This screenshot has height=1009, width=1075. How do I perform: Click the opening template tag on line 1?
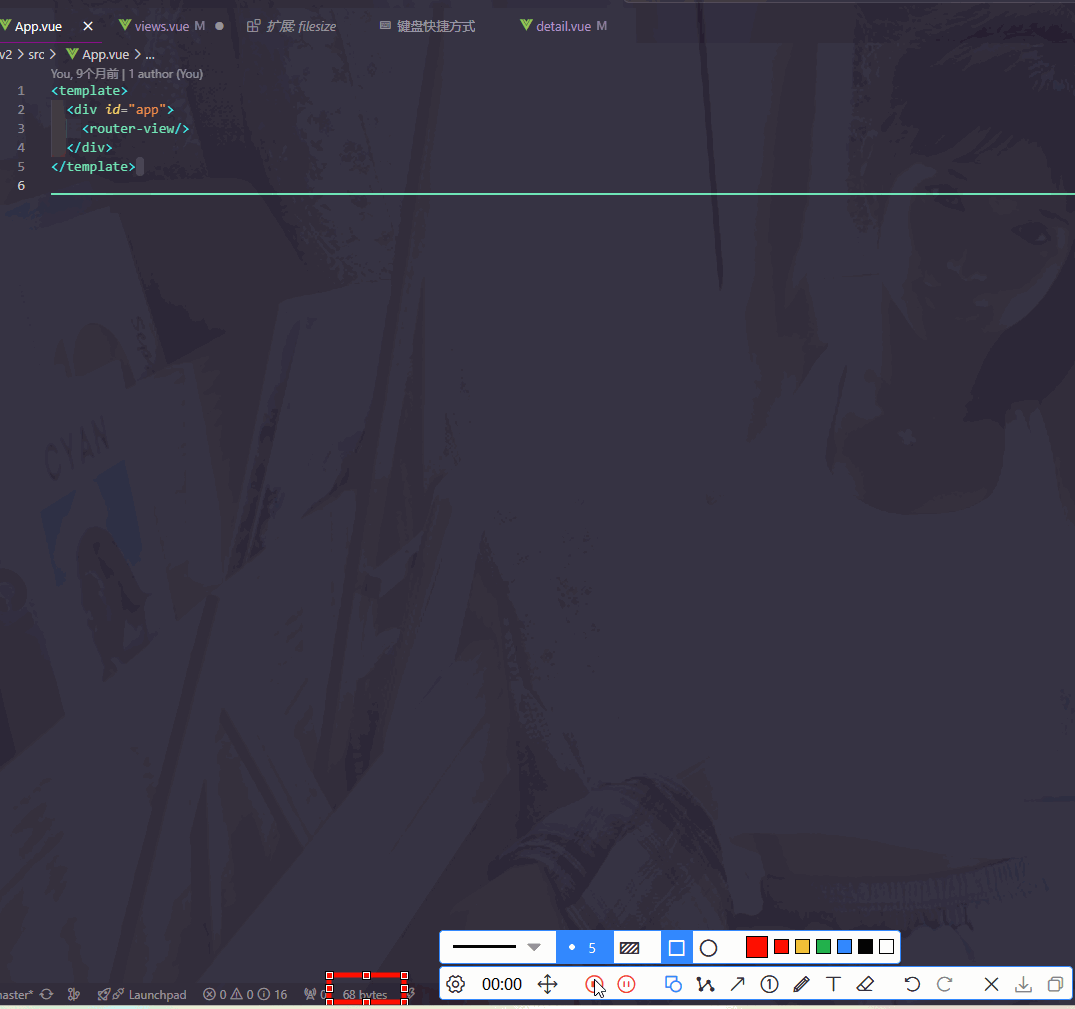[x=89, y=90]
